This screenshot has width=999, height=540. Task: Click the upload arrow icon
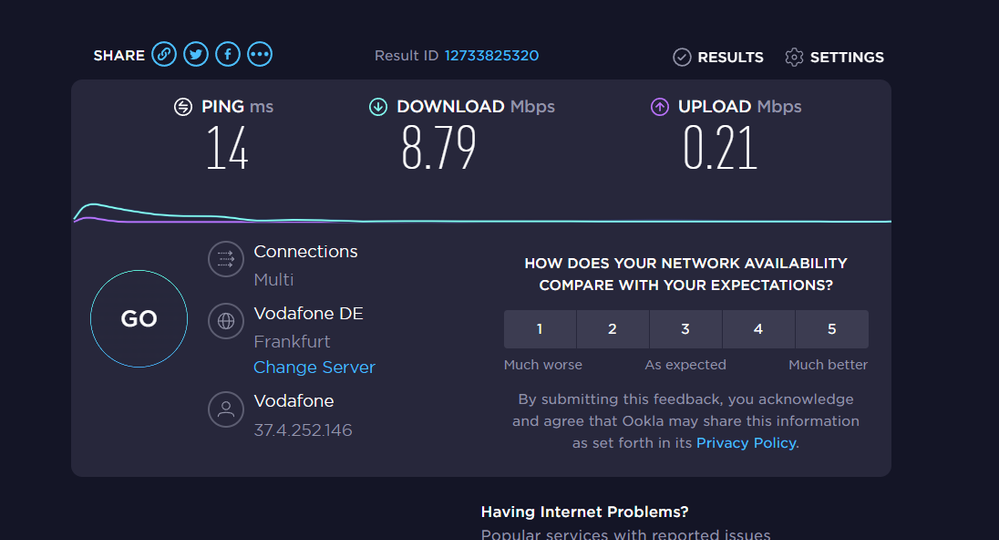tap(660, 107)
